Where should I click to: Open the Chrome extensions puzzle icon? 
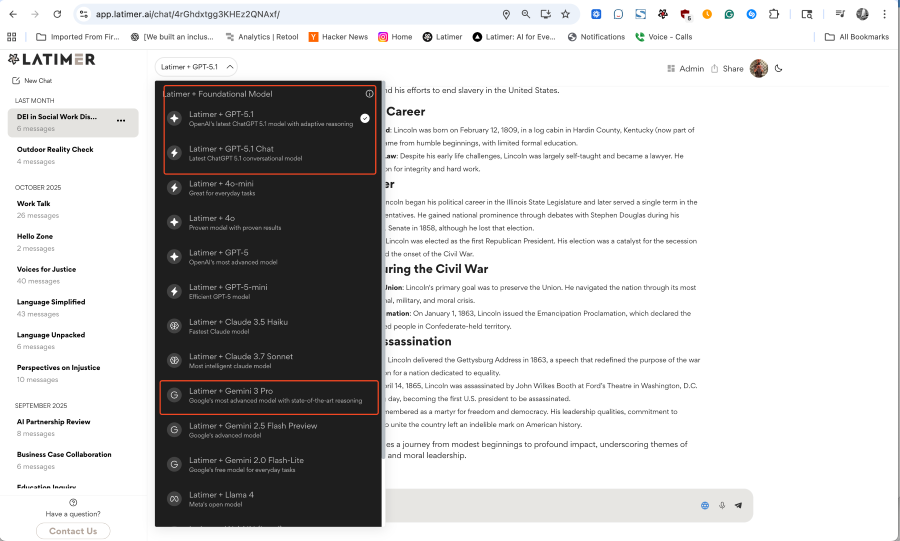coord(774,14)
